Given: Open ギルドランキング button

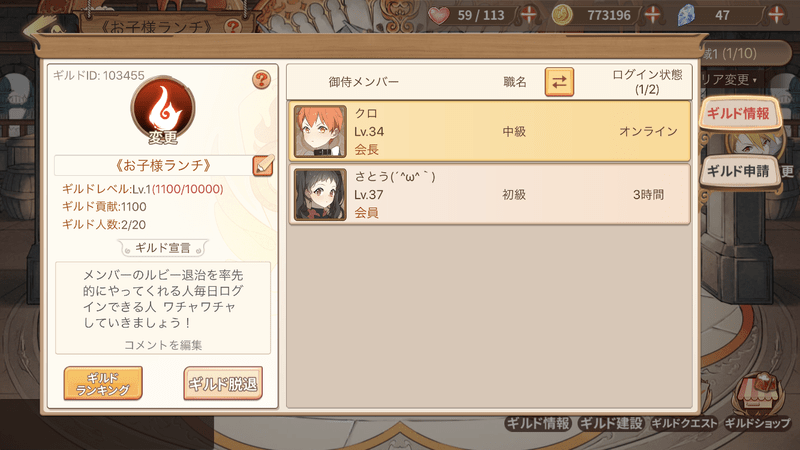Looking at the screenshot, I should (103, 384).
